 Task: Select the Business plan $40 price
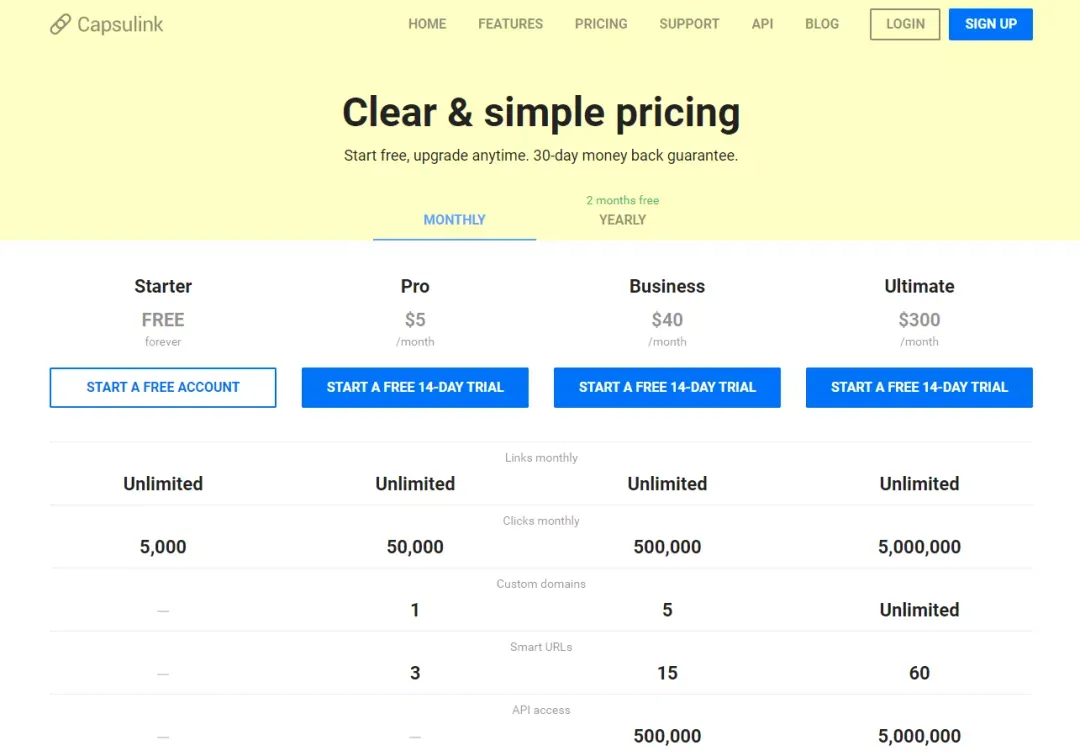[667, 319]
